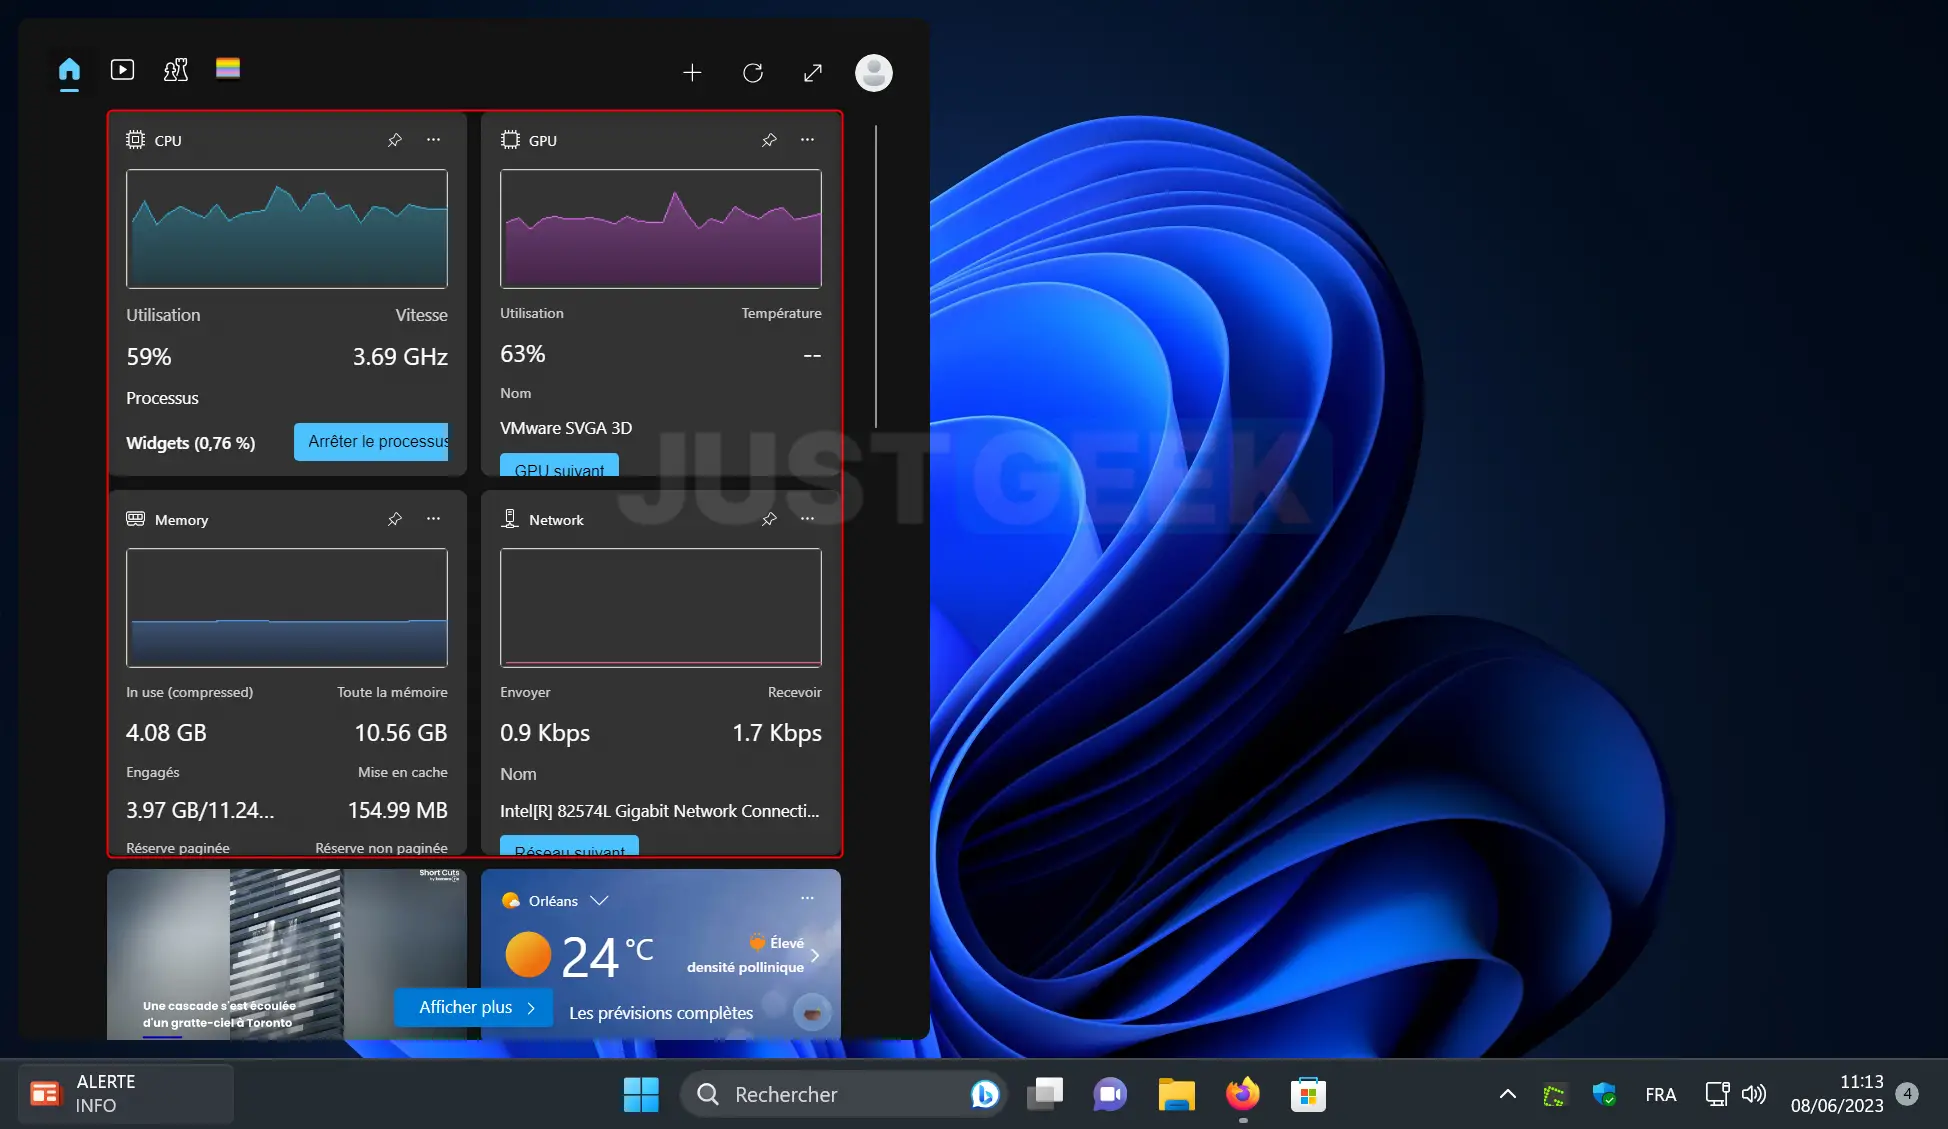This screenshot has height=1129, width=1948.
Task: Add widgets with the plus icon
Action: 692,73
